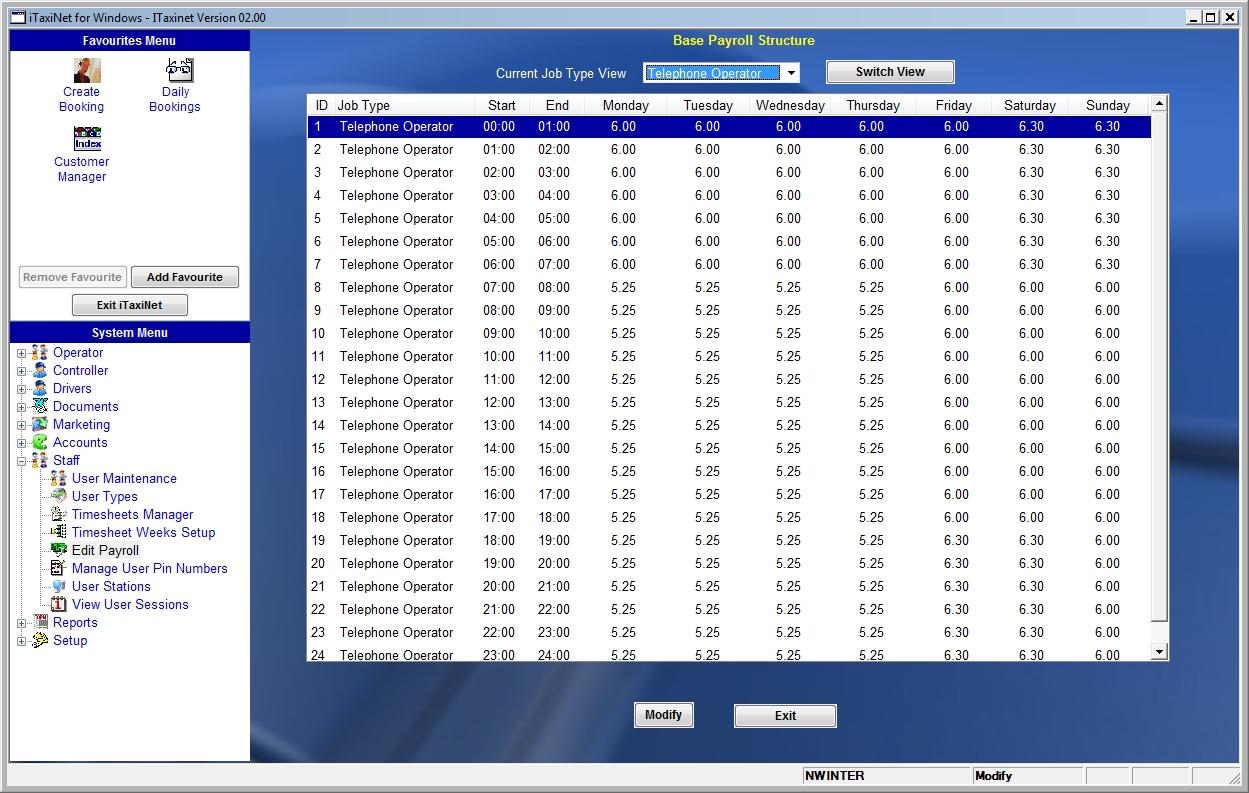Click the Marketing tree icon
Screen dimensions: 1249x793
tap(39, 425)
